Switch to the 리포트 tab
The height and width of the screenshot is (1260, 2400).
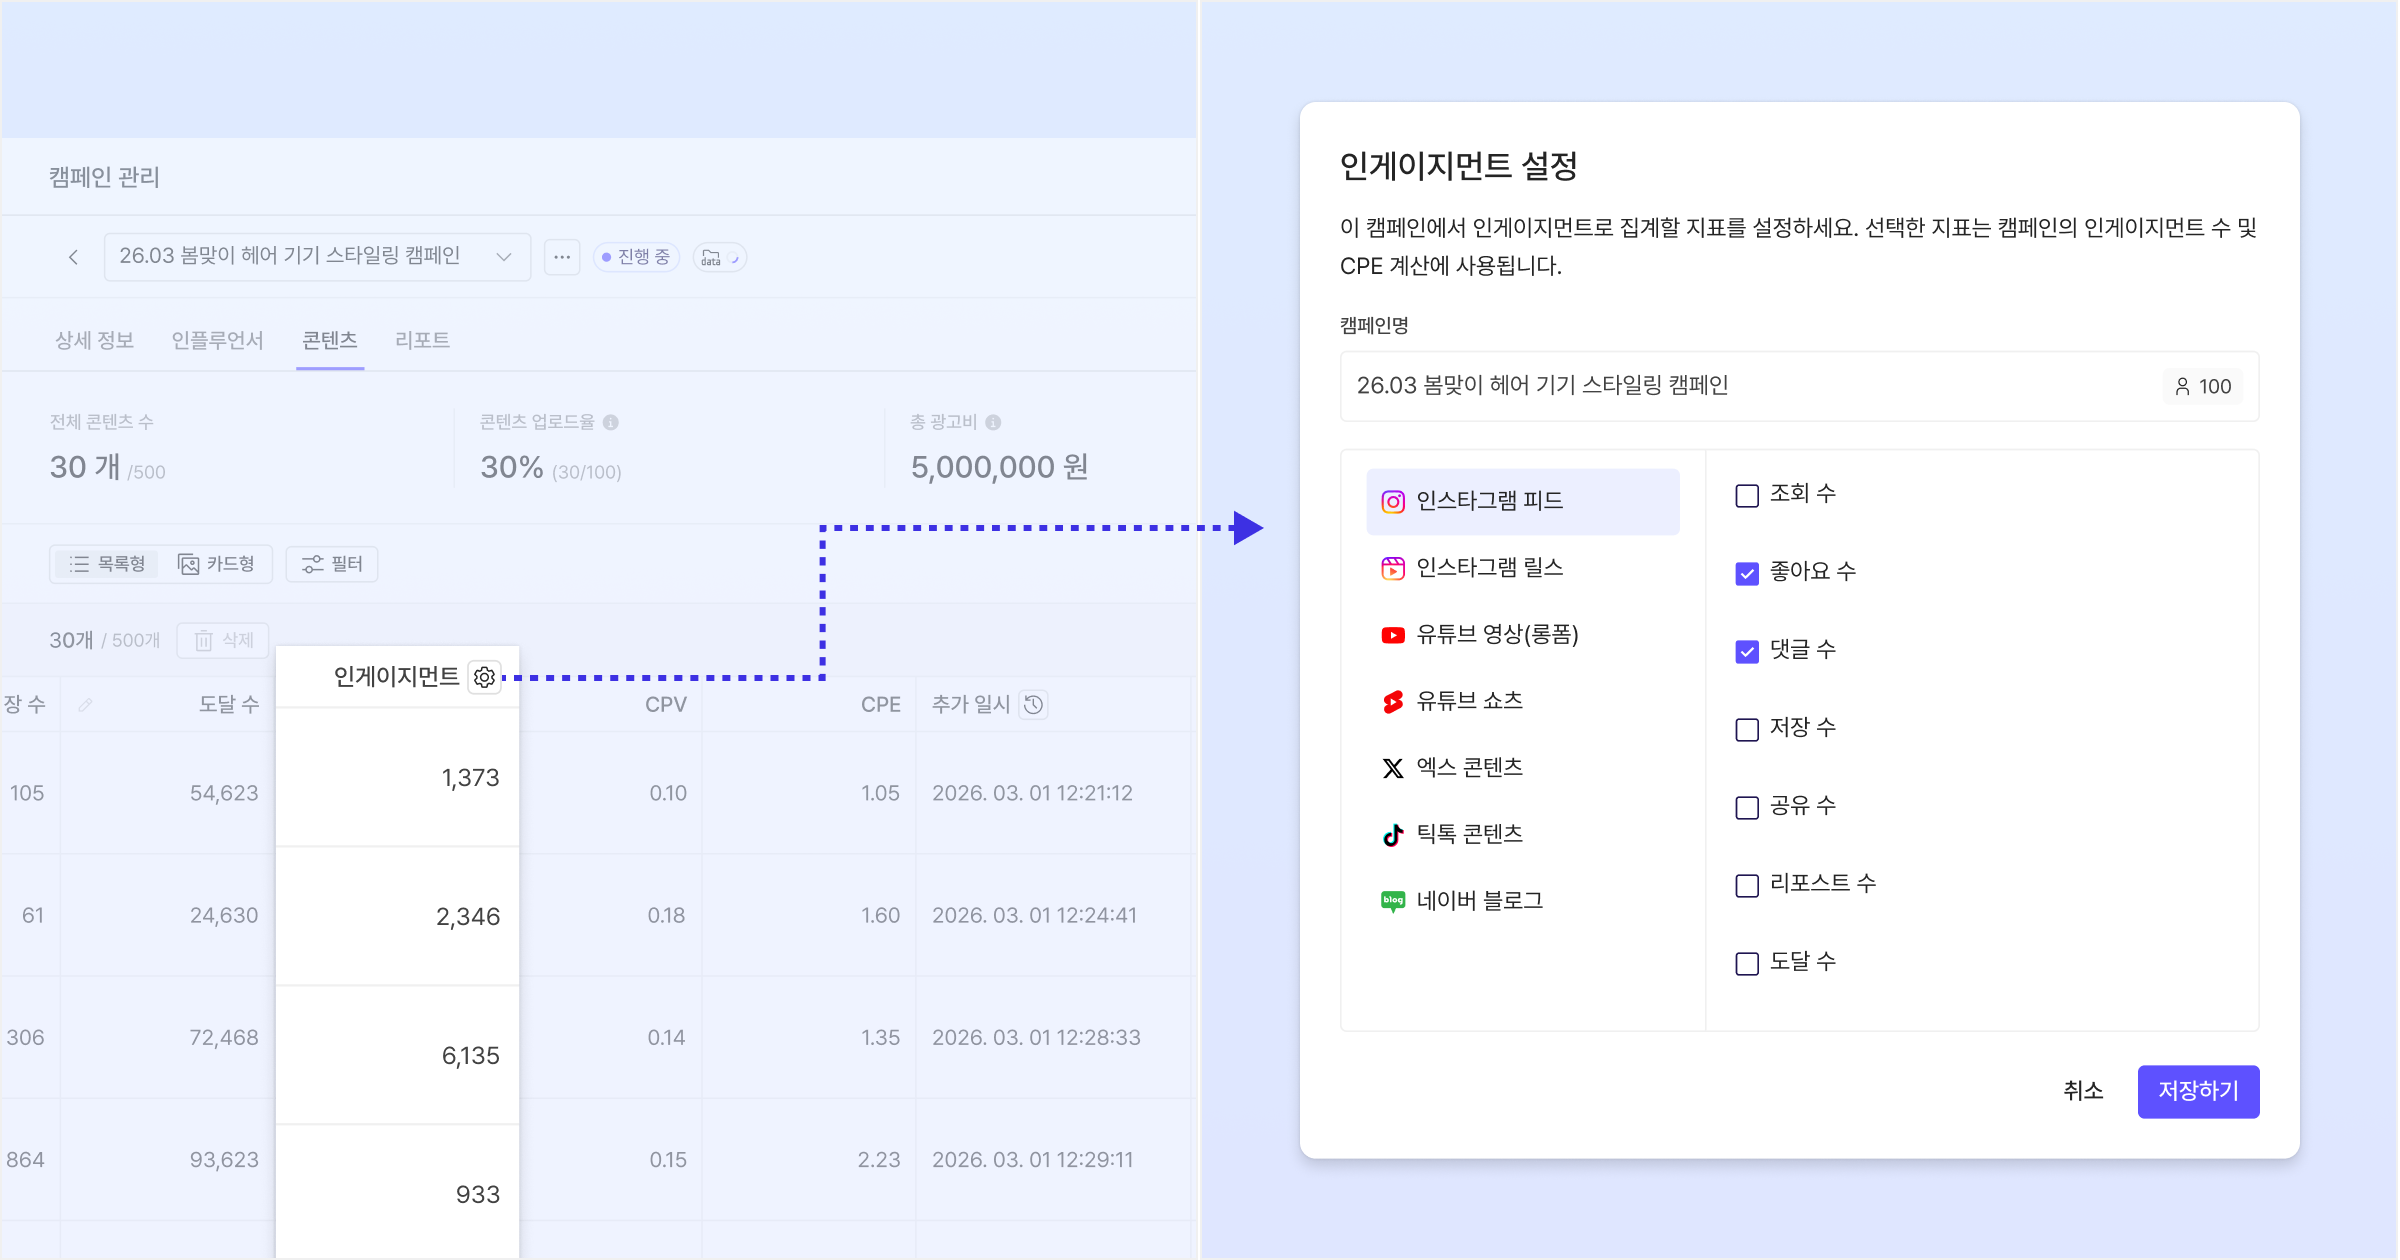tap(422, 340)
